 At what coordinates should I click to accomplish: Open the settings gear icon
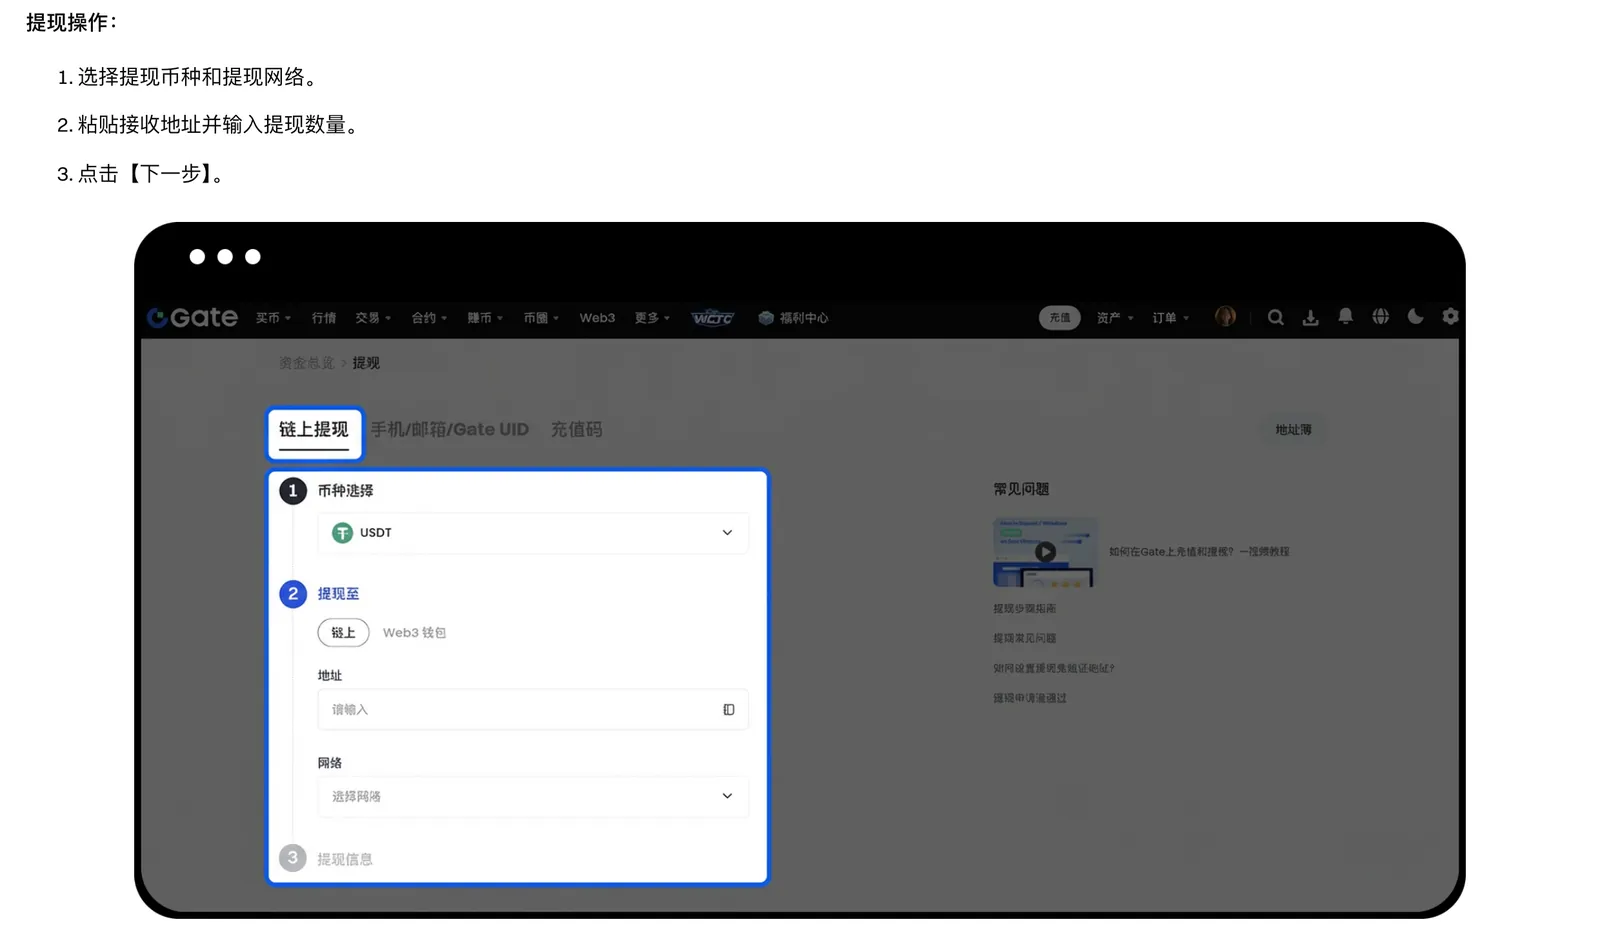point(1450,317)
